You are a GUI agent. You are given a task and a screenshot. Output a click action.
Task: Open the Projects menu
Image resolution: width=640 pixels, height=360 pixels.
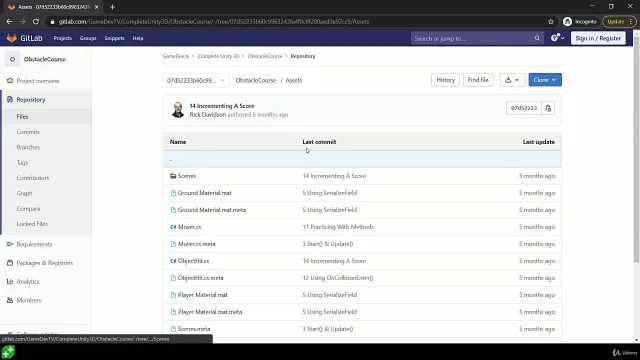pos(62,38)
